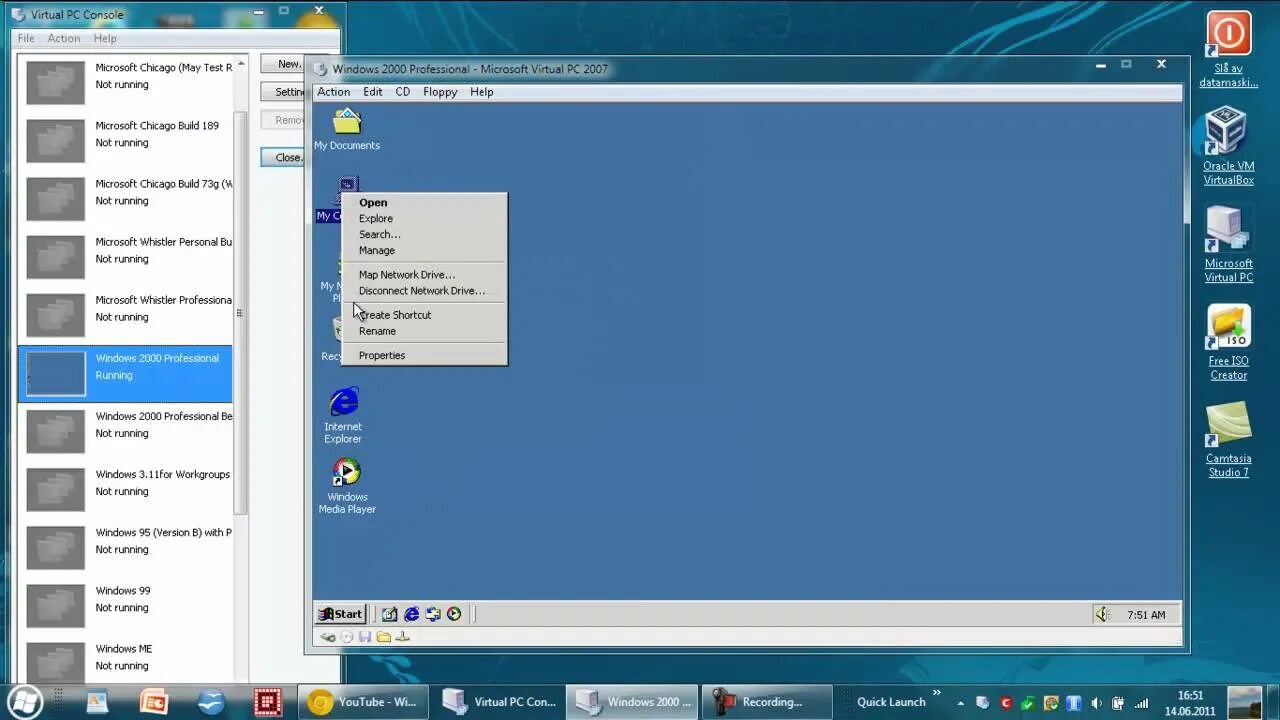Open Action menu in Virtual PC Console

point(64,38)
